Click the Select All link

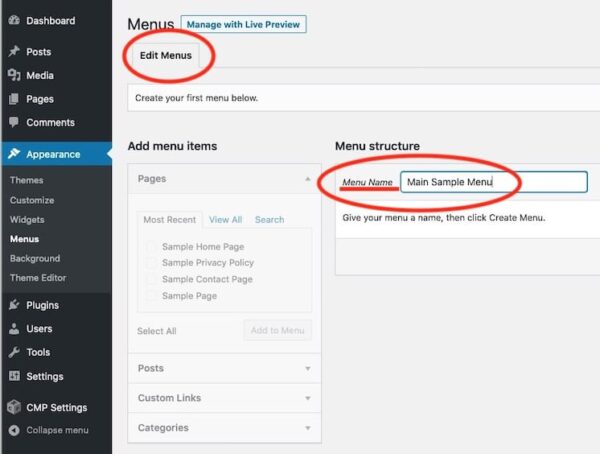(157, 331)
